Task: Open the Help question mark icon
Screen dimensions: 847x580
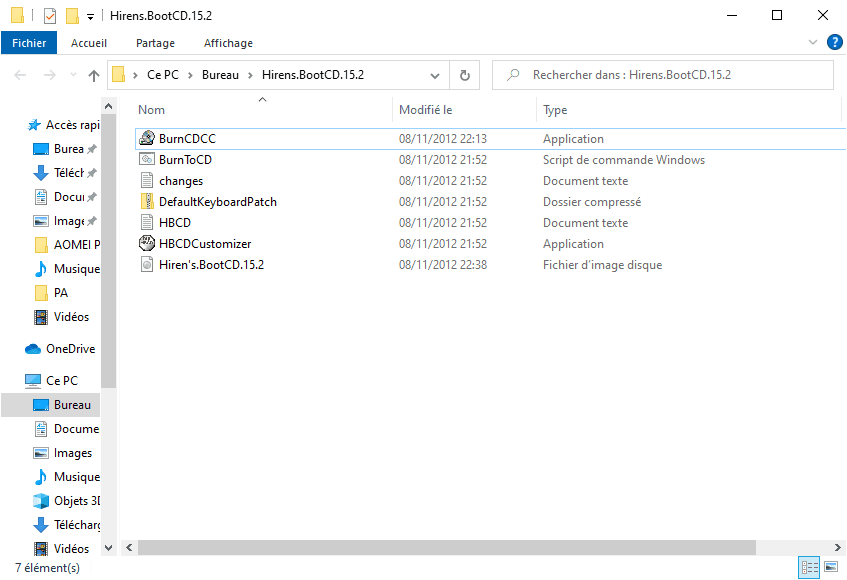Action: click(x=835, y=42)
